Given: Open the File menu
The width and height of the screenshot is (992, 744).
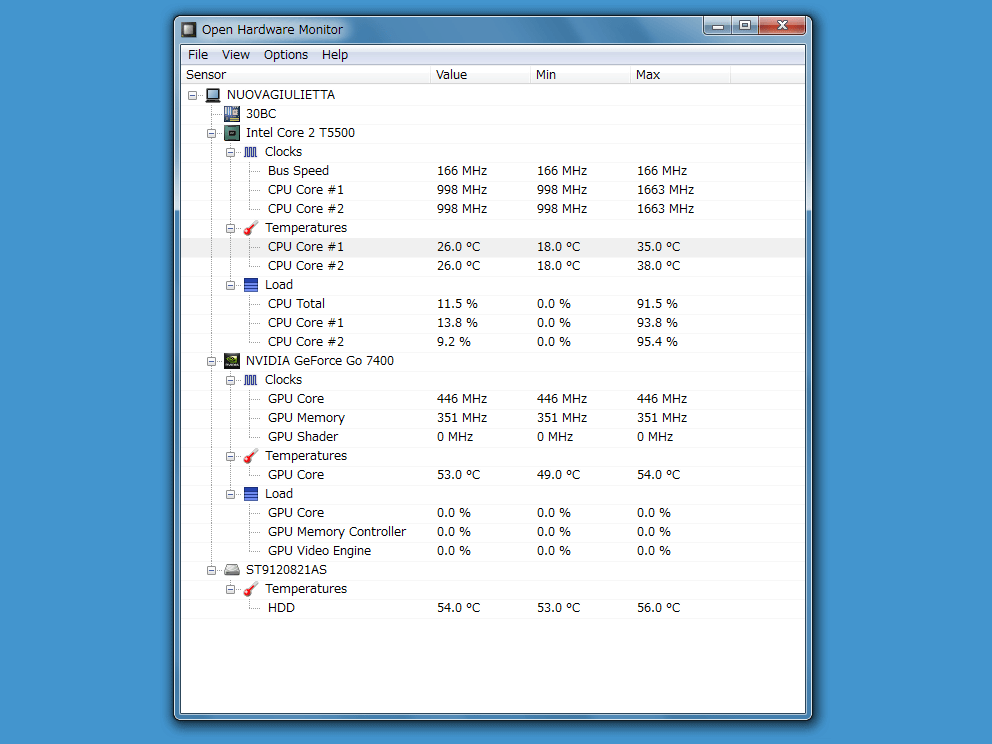Looking at the screenshot, I should click(x=198, y=55).
